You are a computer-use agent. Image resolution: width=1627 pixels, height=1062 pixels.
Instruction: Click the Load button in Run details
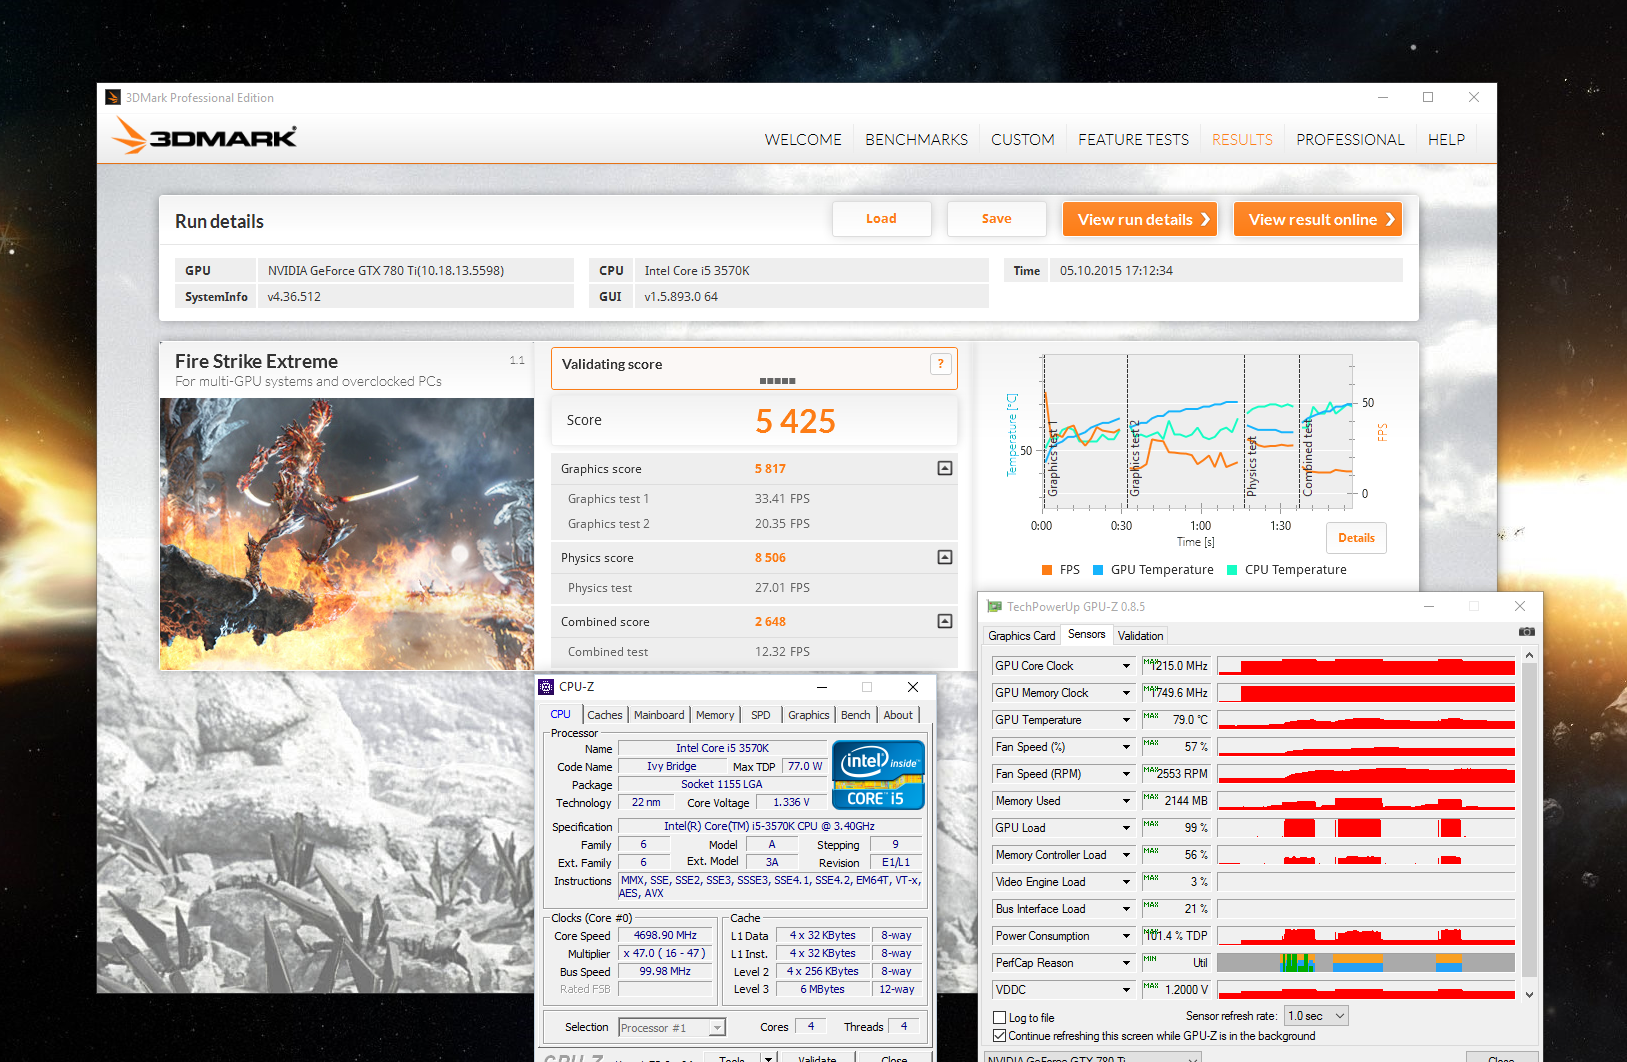881,219
